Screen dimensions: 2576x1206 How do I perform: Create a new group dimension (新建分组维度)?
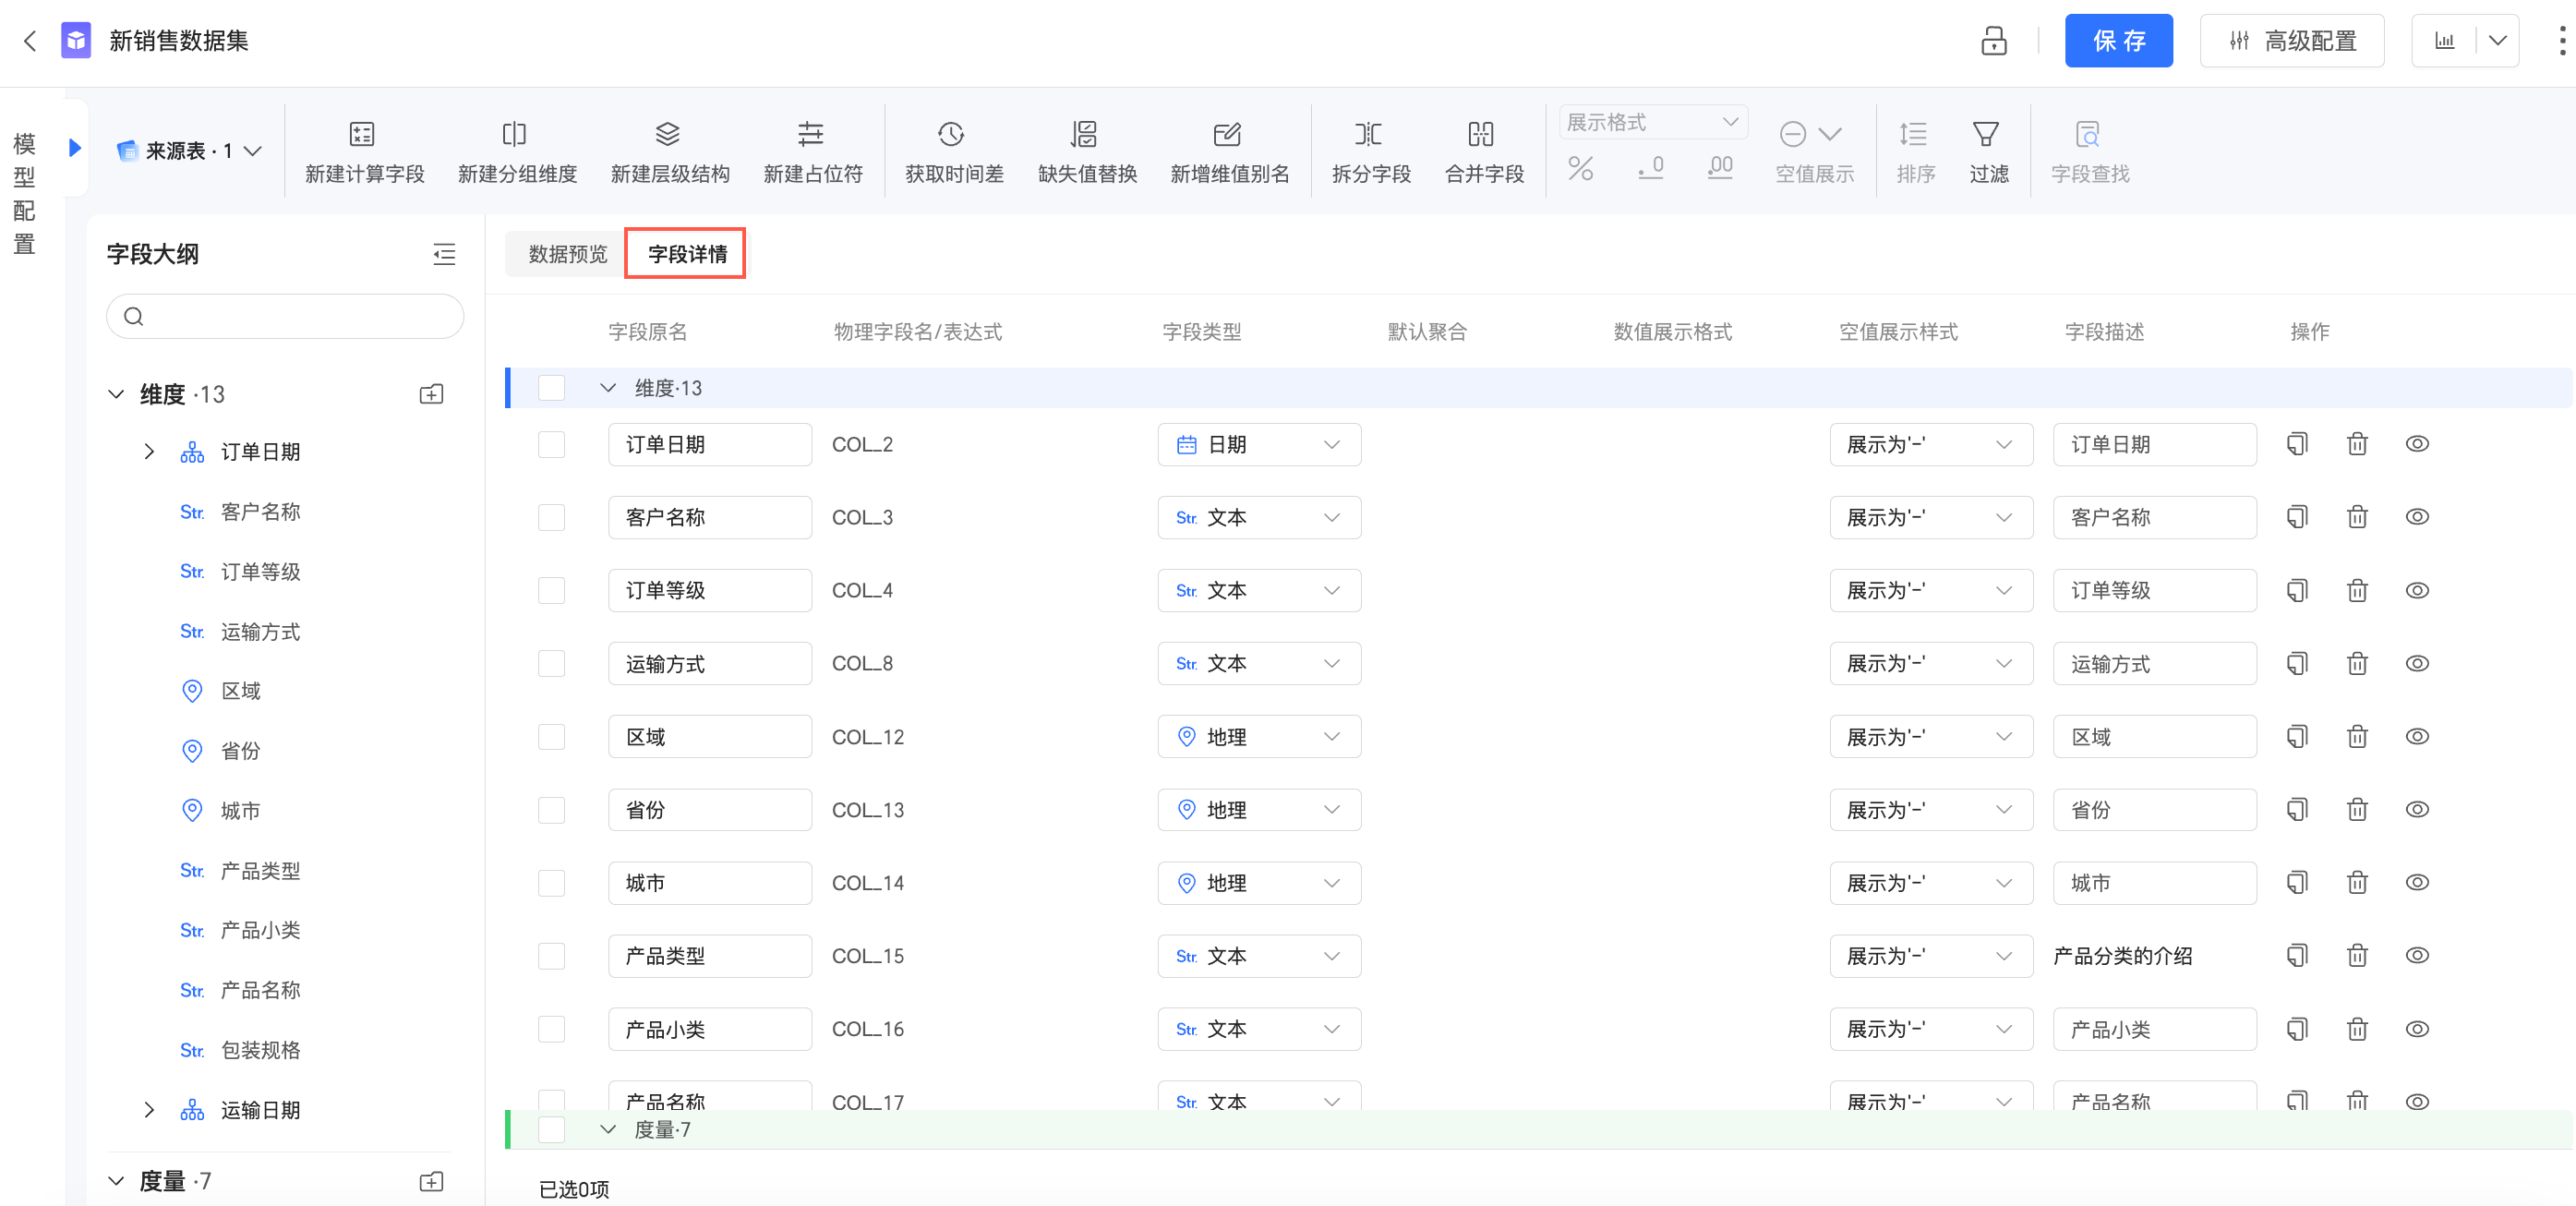coord(517,151)
